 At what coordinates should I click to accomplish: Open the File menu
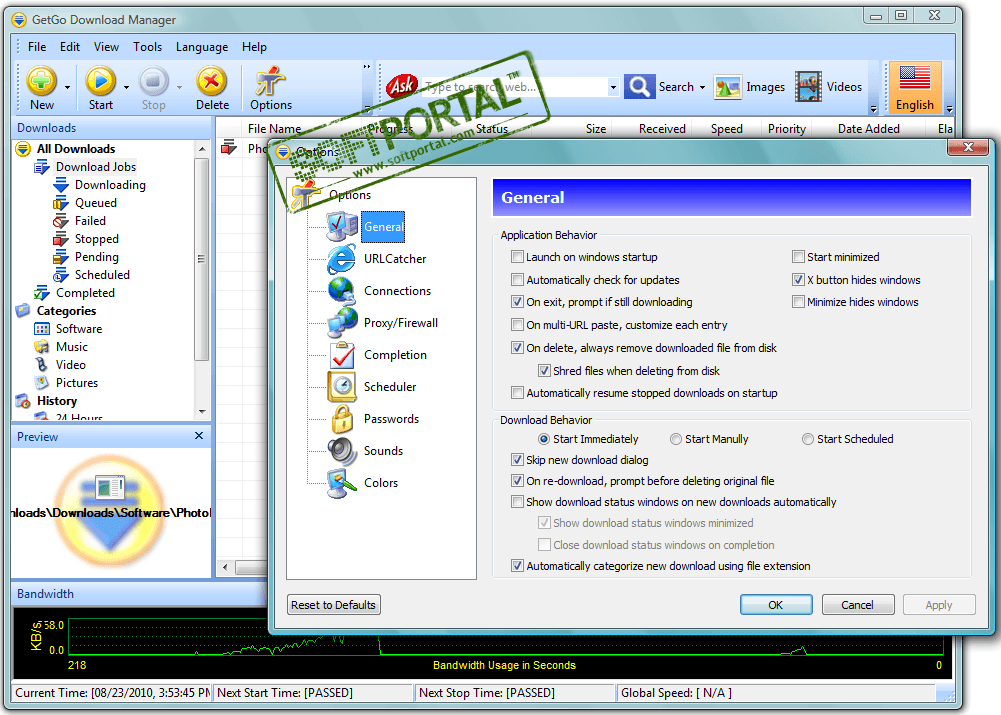(x=36, y=47)
